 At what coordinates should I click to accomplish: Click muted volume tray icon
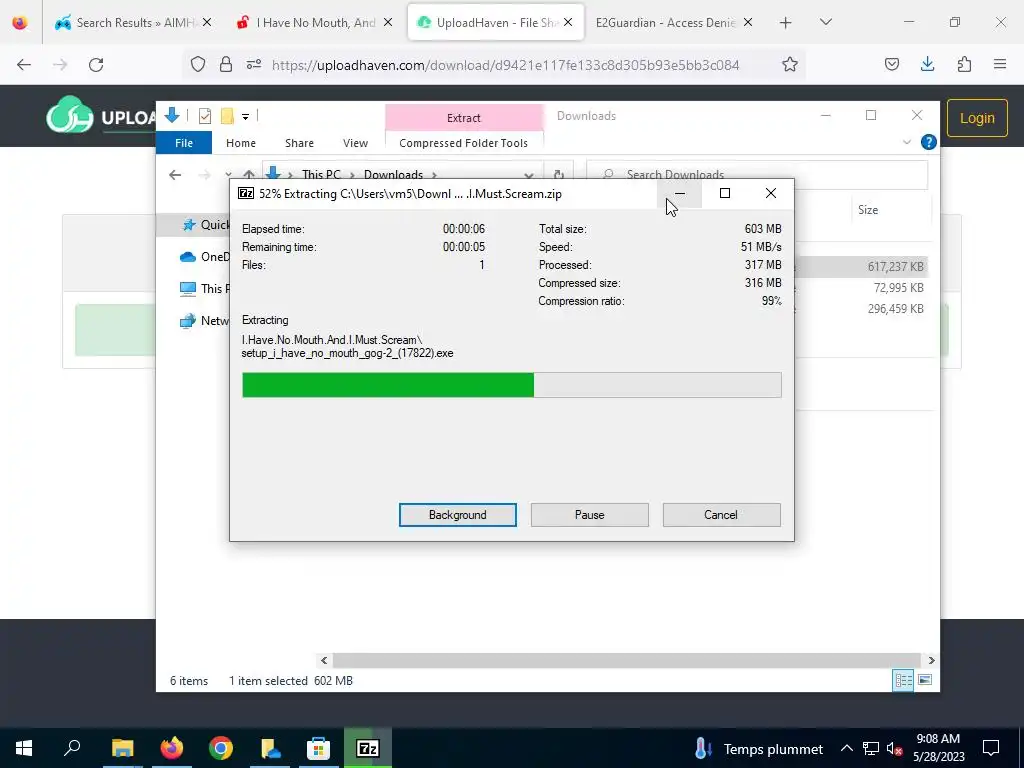pyautogui.click(x=895, y=748)
